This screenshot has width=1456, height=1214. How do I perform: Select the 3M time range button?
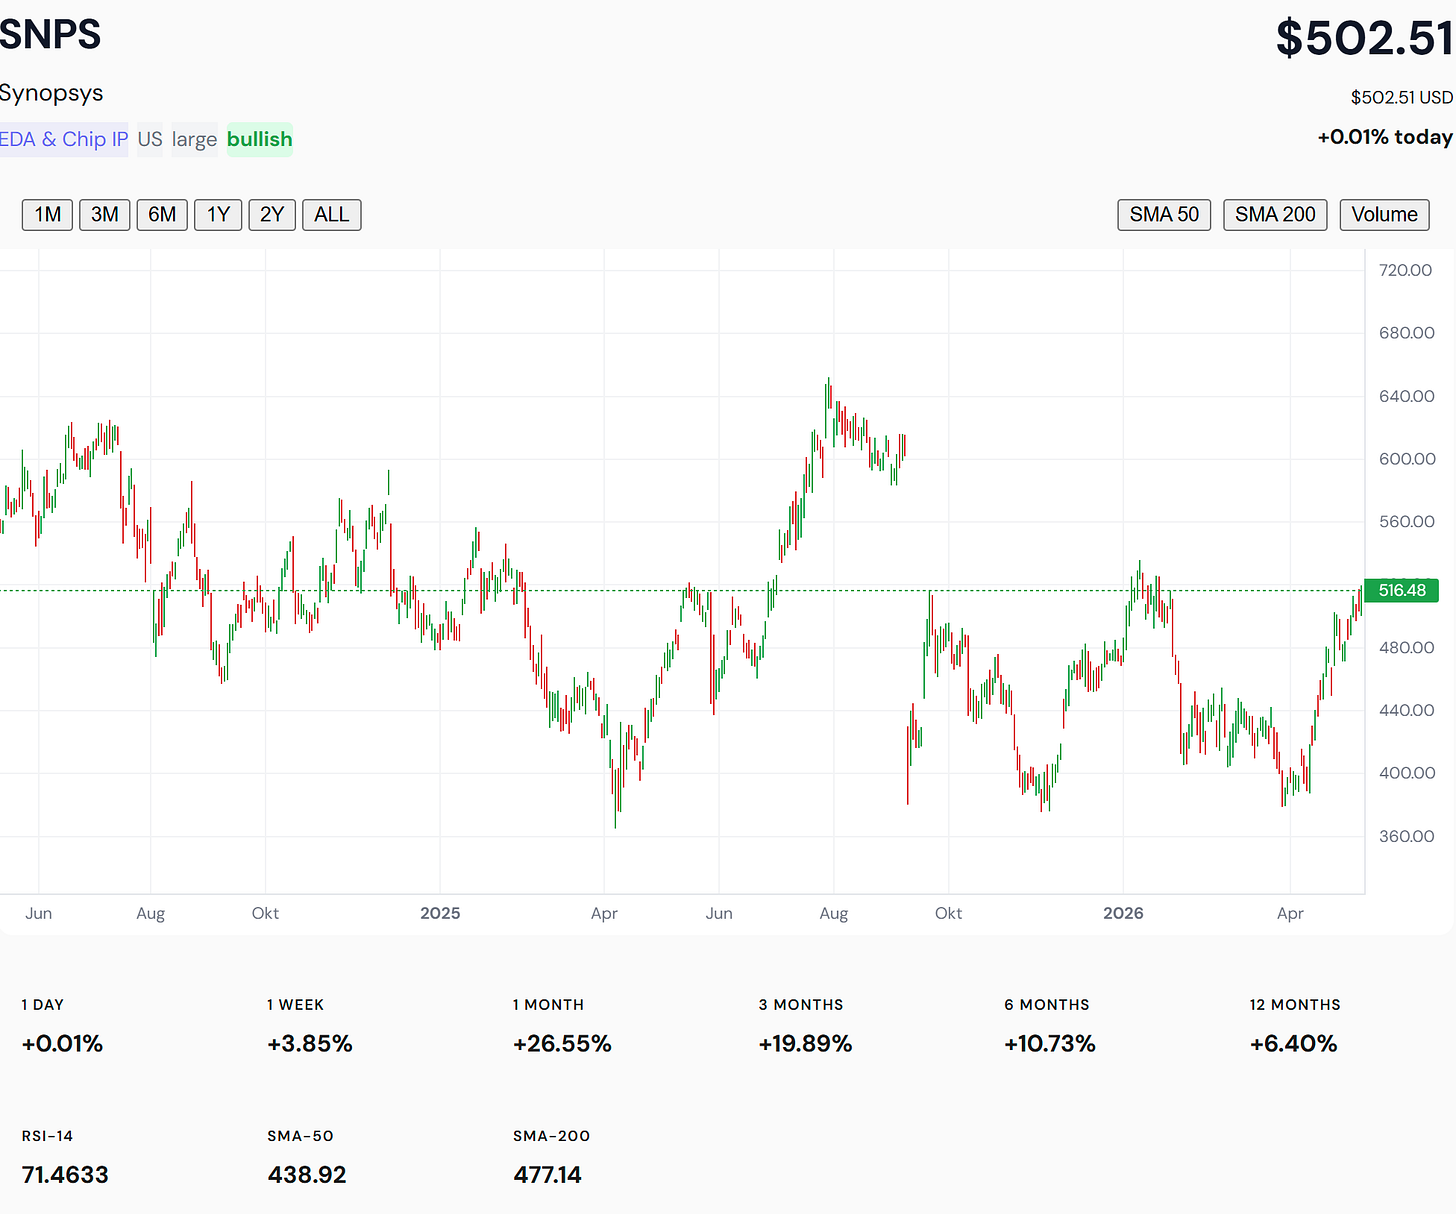[104, 215]
